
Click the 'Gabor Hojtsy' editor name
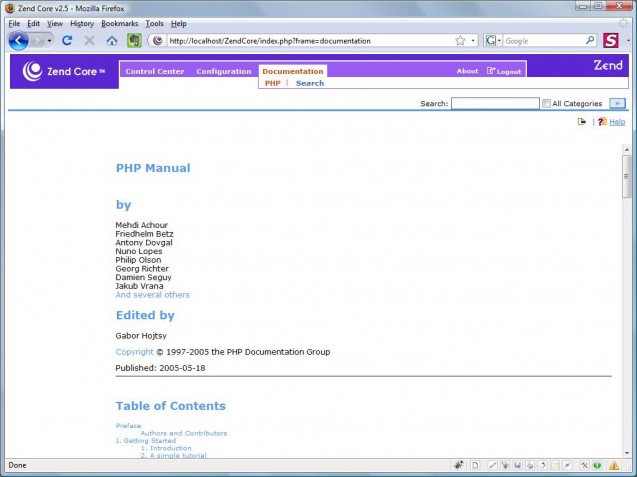[141, 336]
